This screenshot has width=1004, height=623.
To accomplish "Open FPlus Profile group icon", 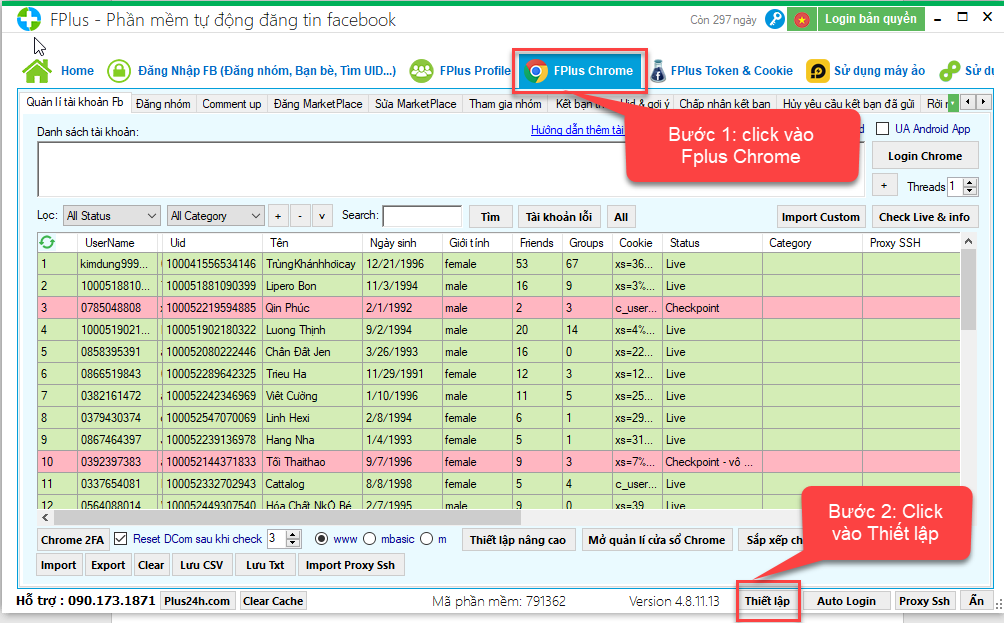I will [x=421, y=71].
